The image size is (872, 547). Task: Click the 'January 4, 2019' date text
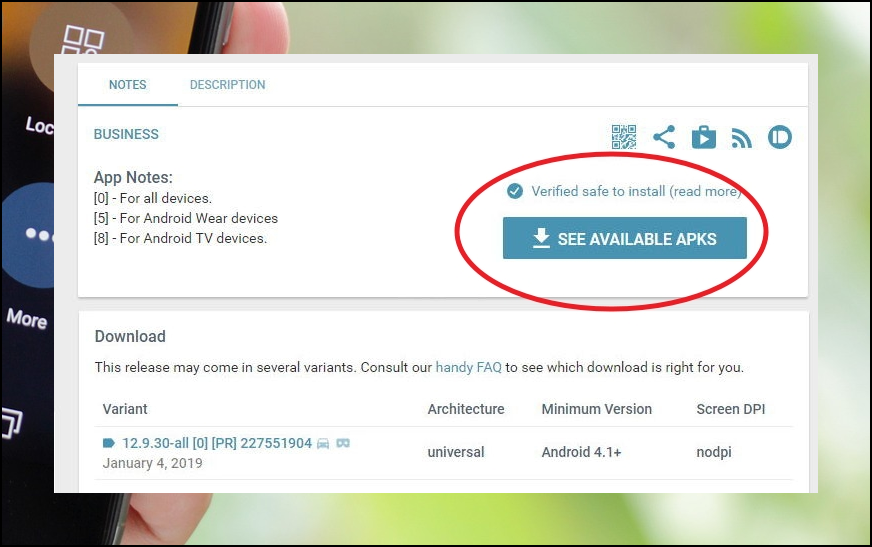point(152,463)
